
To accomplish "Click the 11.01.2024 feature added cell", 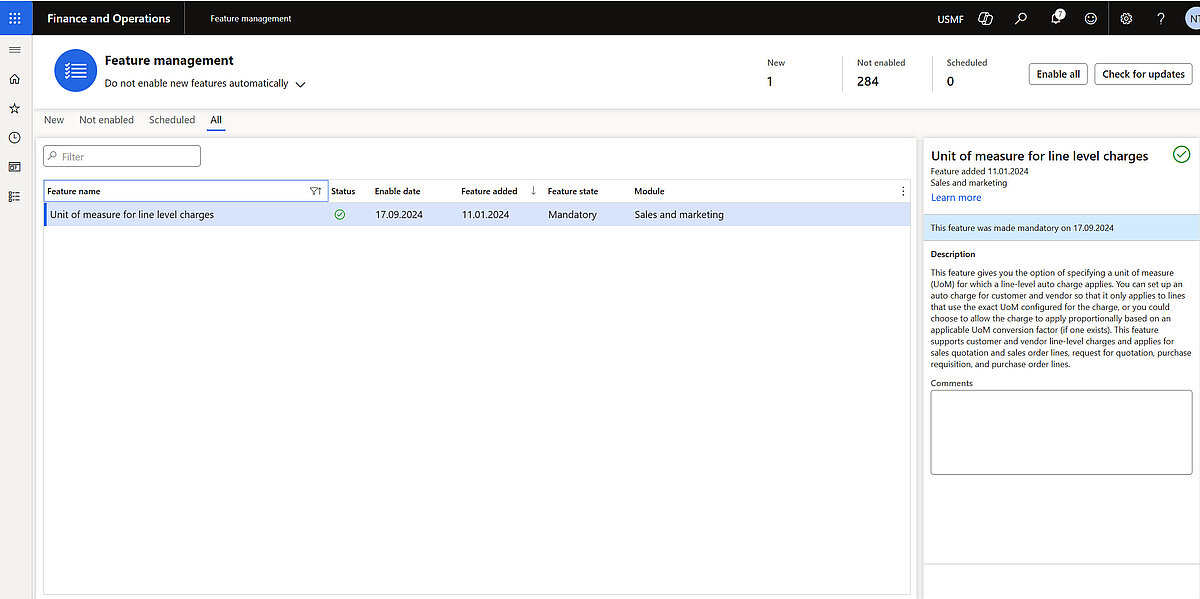I will [x=486, y=214].
